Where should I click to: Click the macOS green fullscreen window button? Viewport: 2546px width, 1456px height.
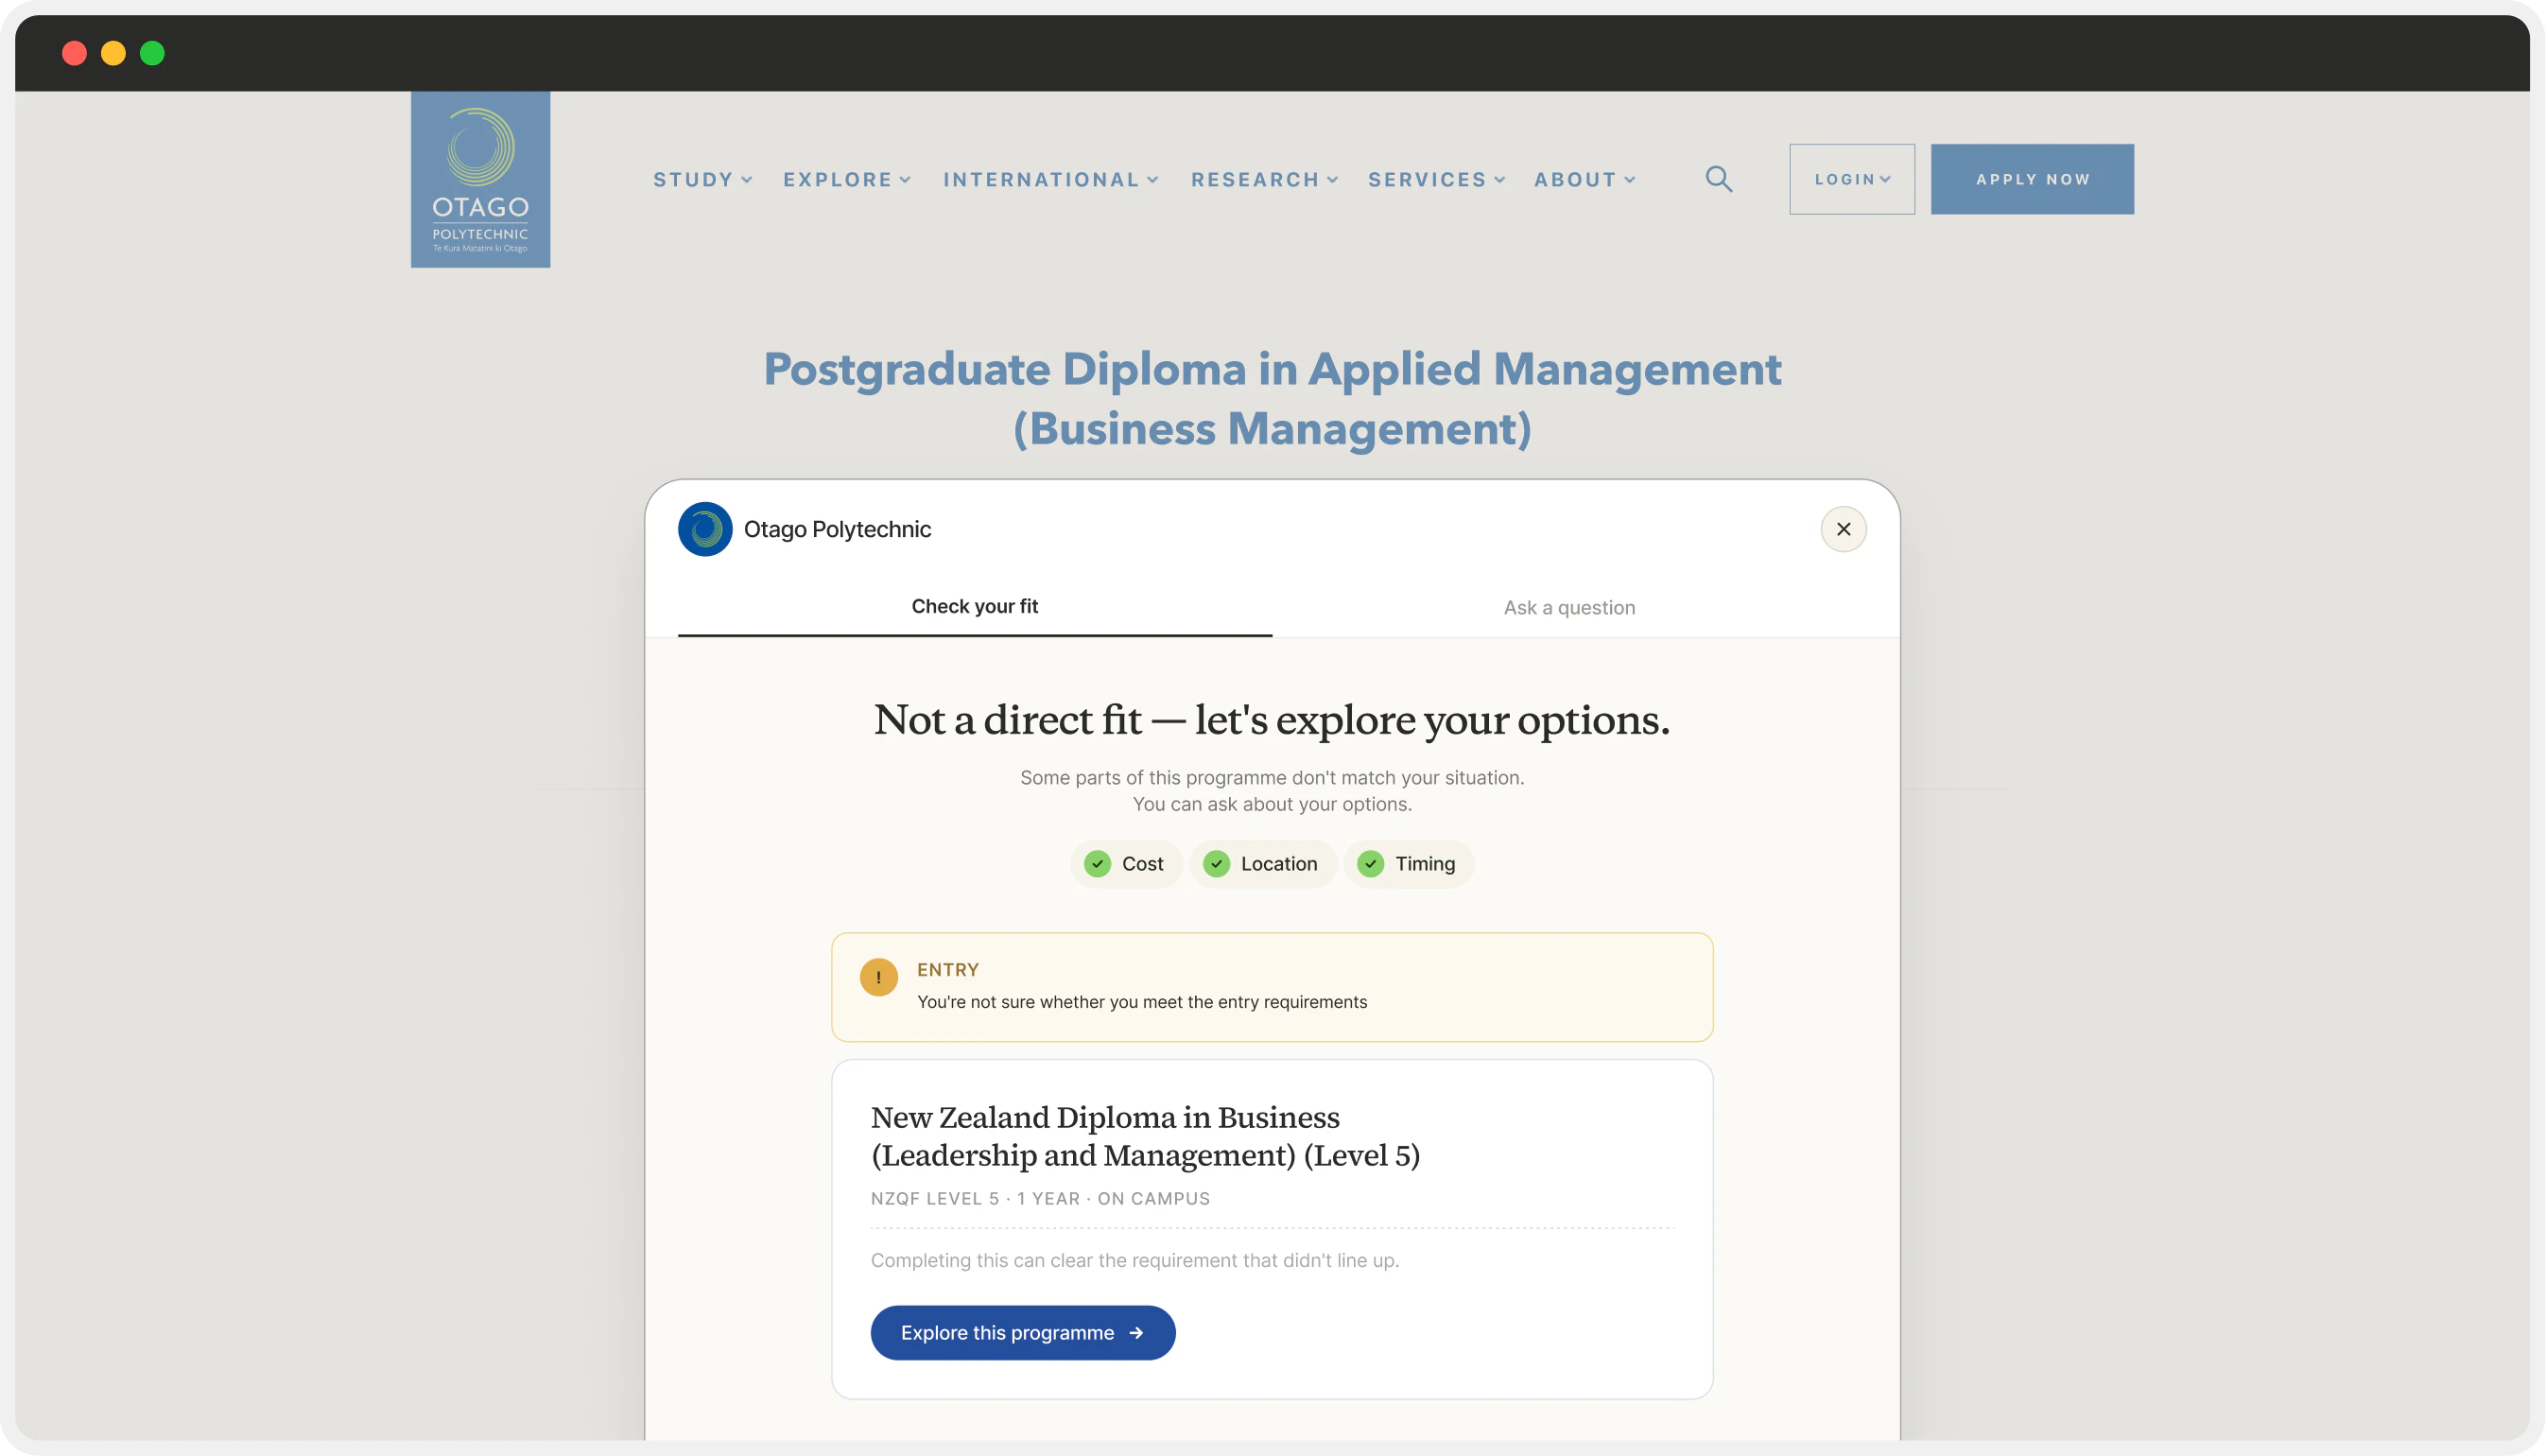[152, 53]
